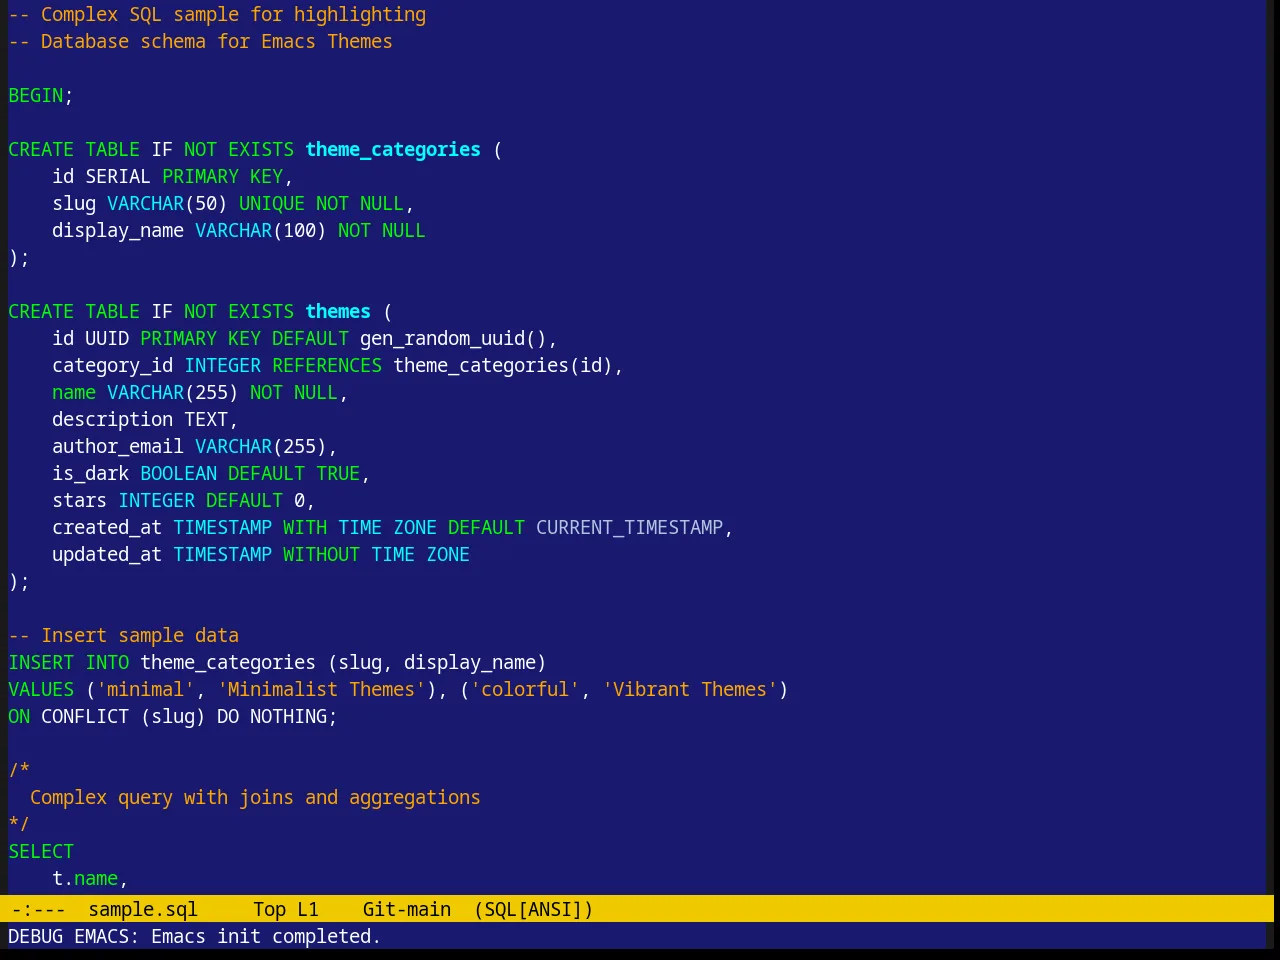Click 'TRUE' default value on is_dark line
The image size is (1280, 960).
[338, 473]
